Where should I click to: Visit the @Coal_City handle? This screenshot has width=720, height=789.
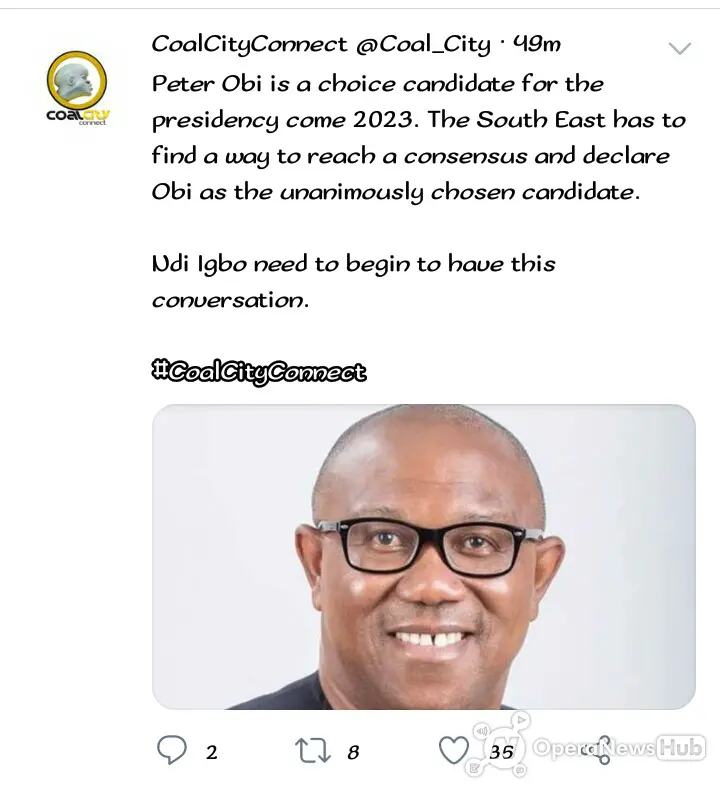coord(423,45)
